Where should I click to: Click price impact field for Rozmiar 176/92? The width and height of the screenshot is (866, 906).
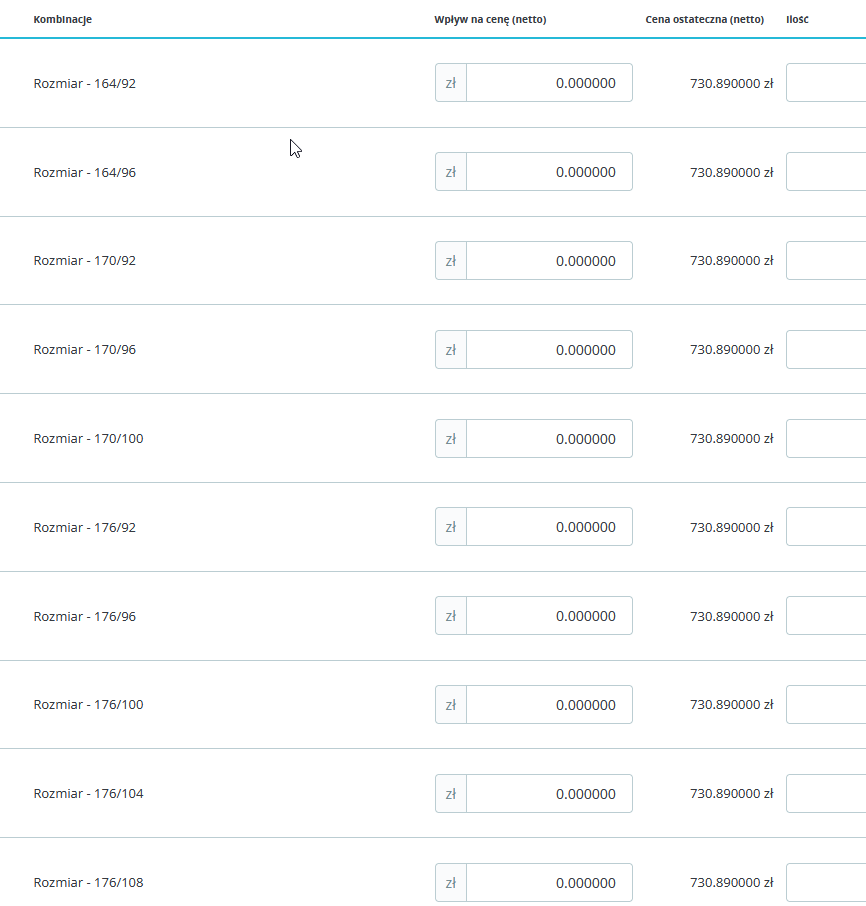(x=549, y=527)
